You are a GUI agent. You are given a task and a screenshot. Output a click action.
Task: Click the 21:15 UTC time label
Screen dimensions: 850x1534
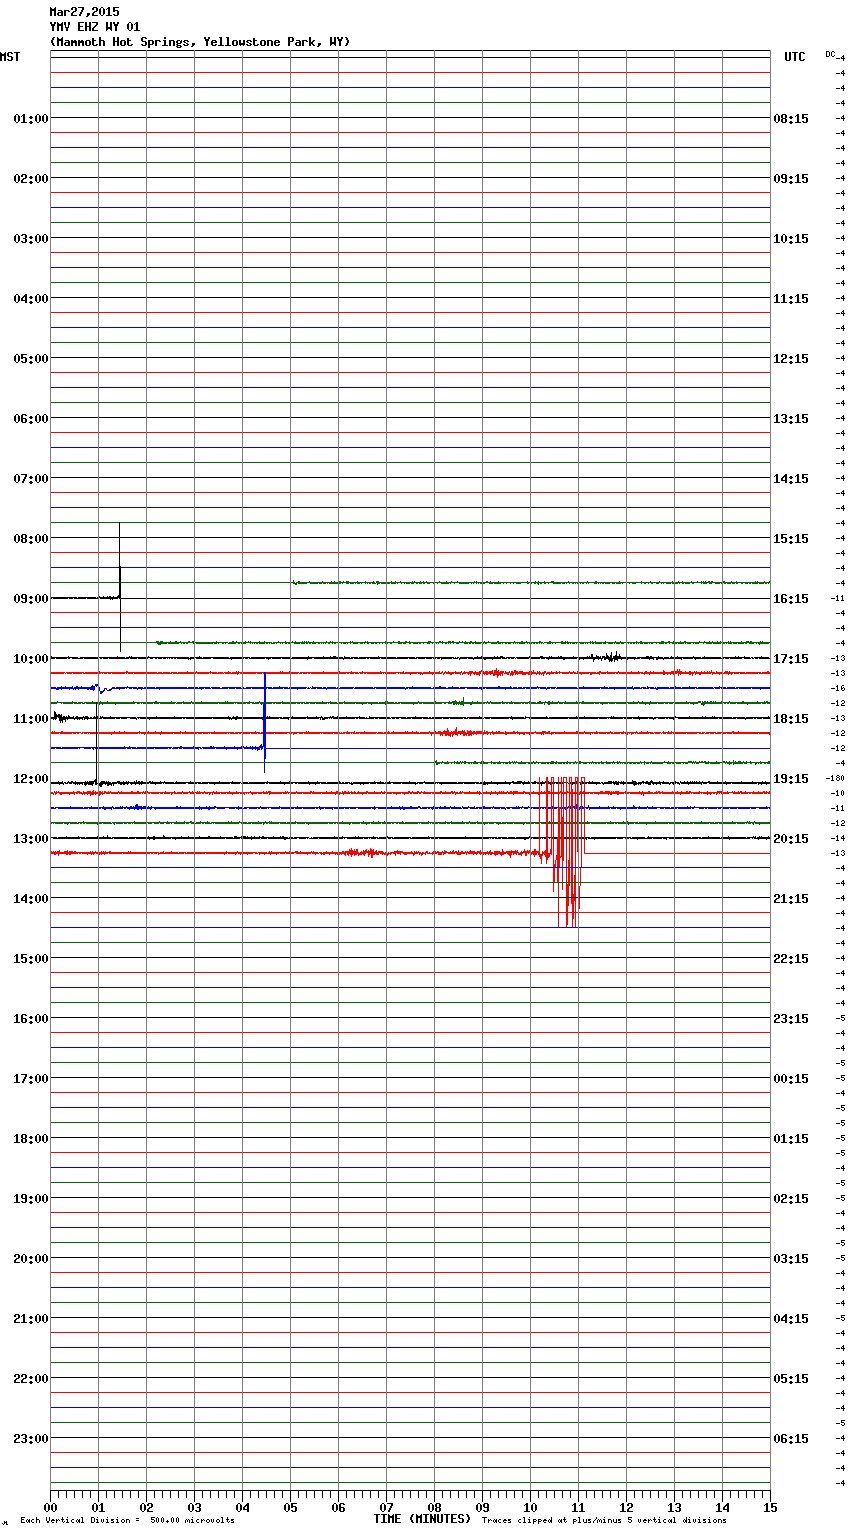(791, 899)
